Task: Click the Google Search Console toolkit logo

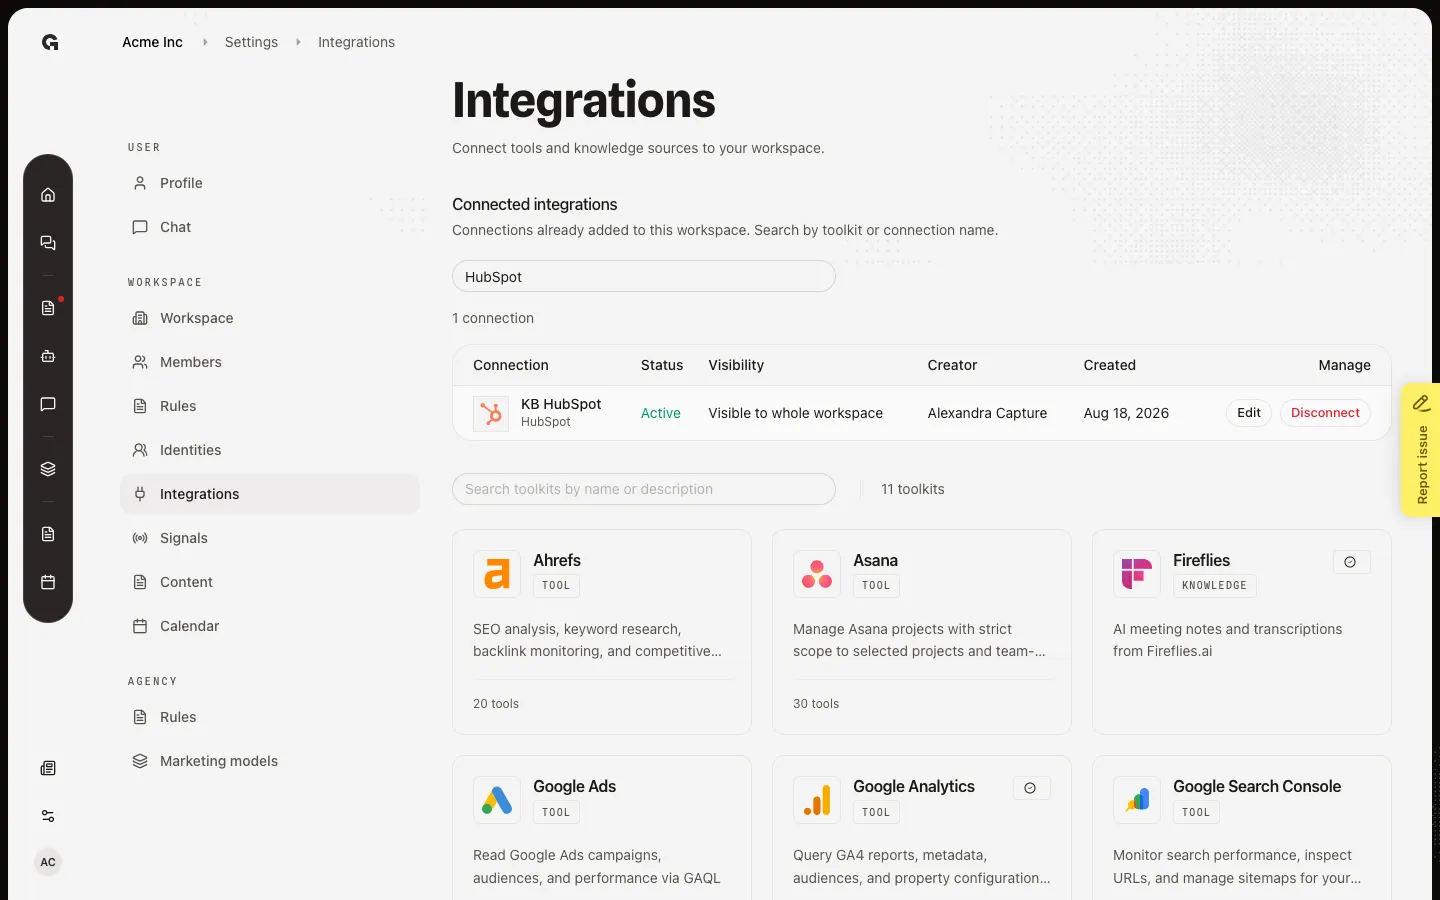Action: point(1137,800)
